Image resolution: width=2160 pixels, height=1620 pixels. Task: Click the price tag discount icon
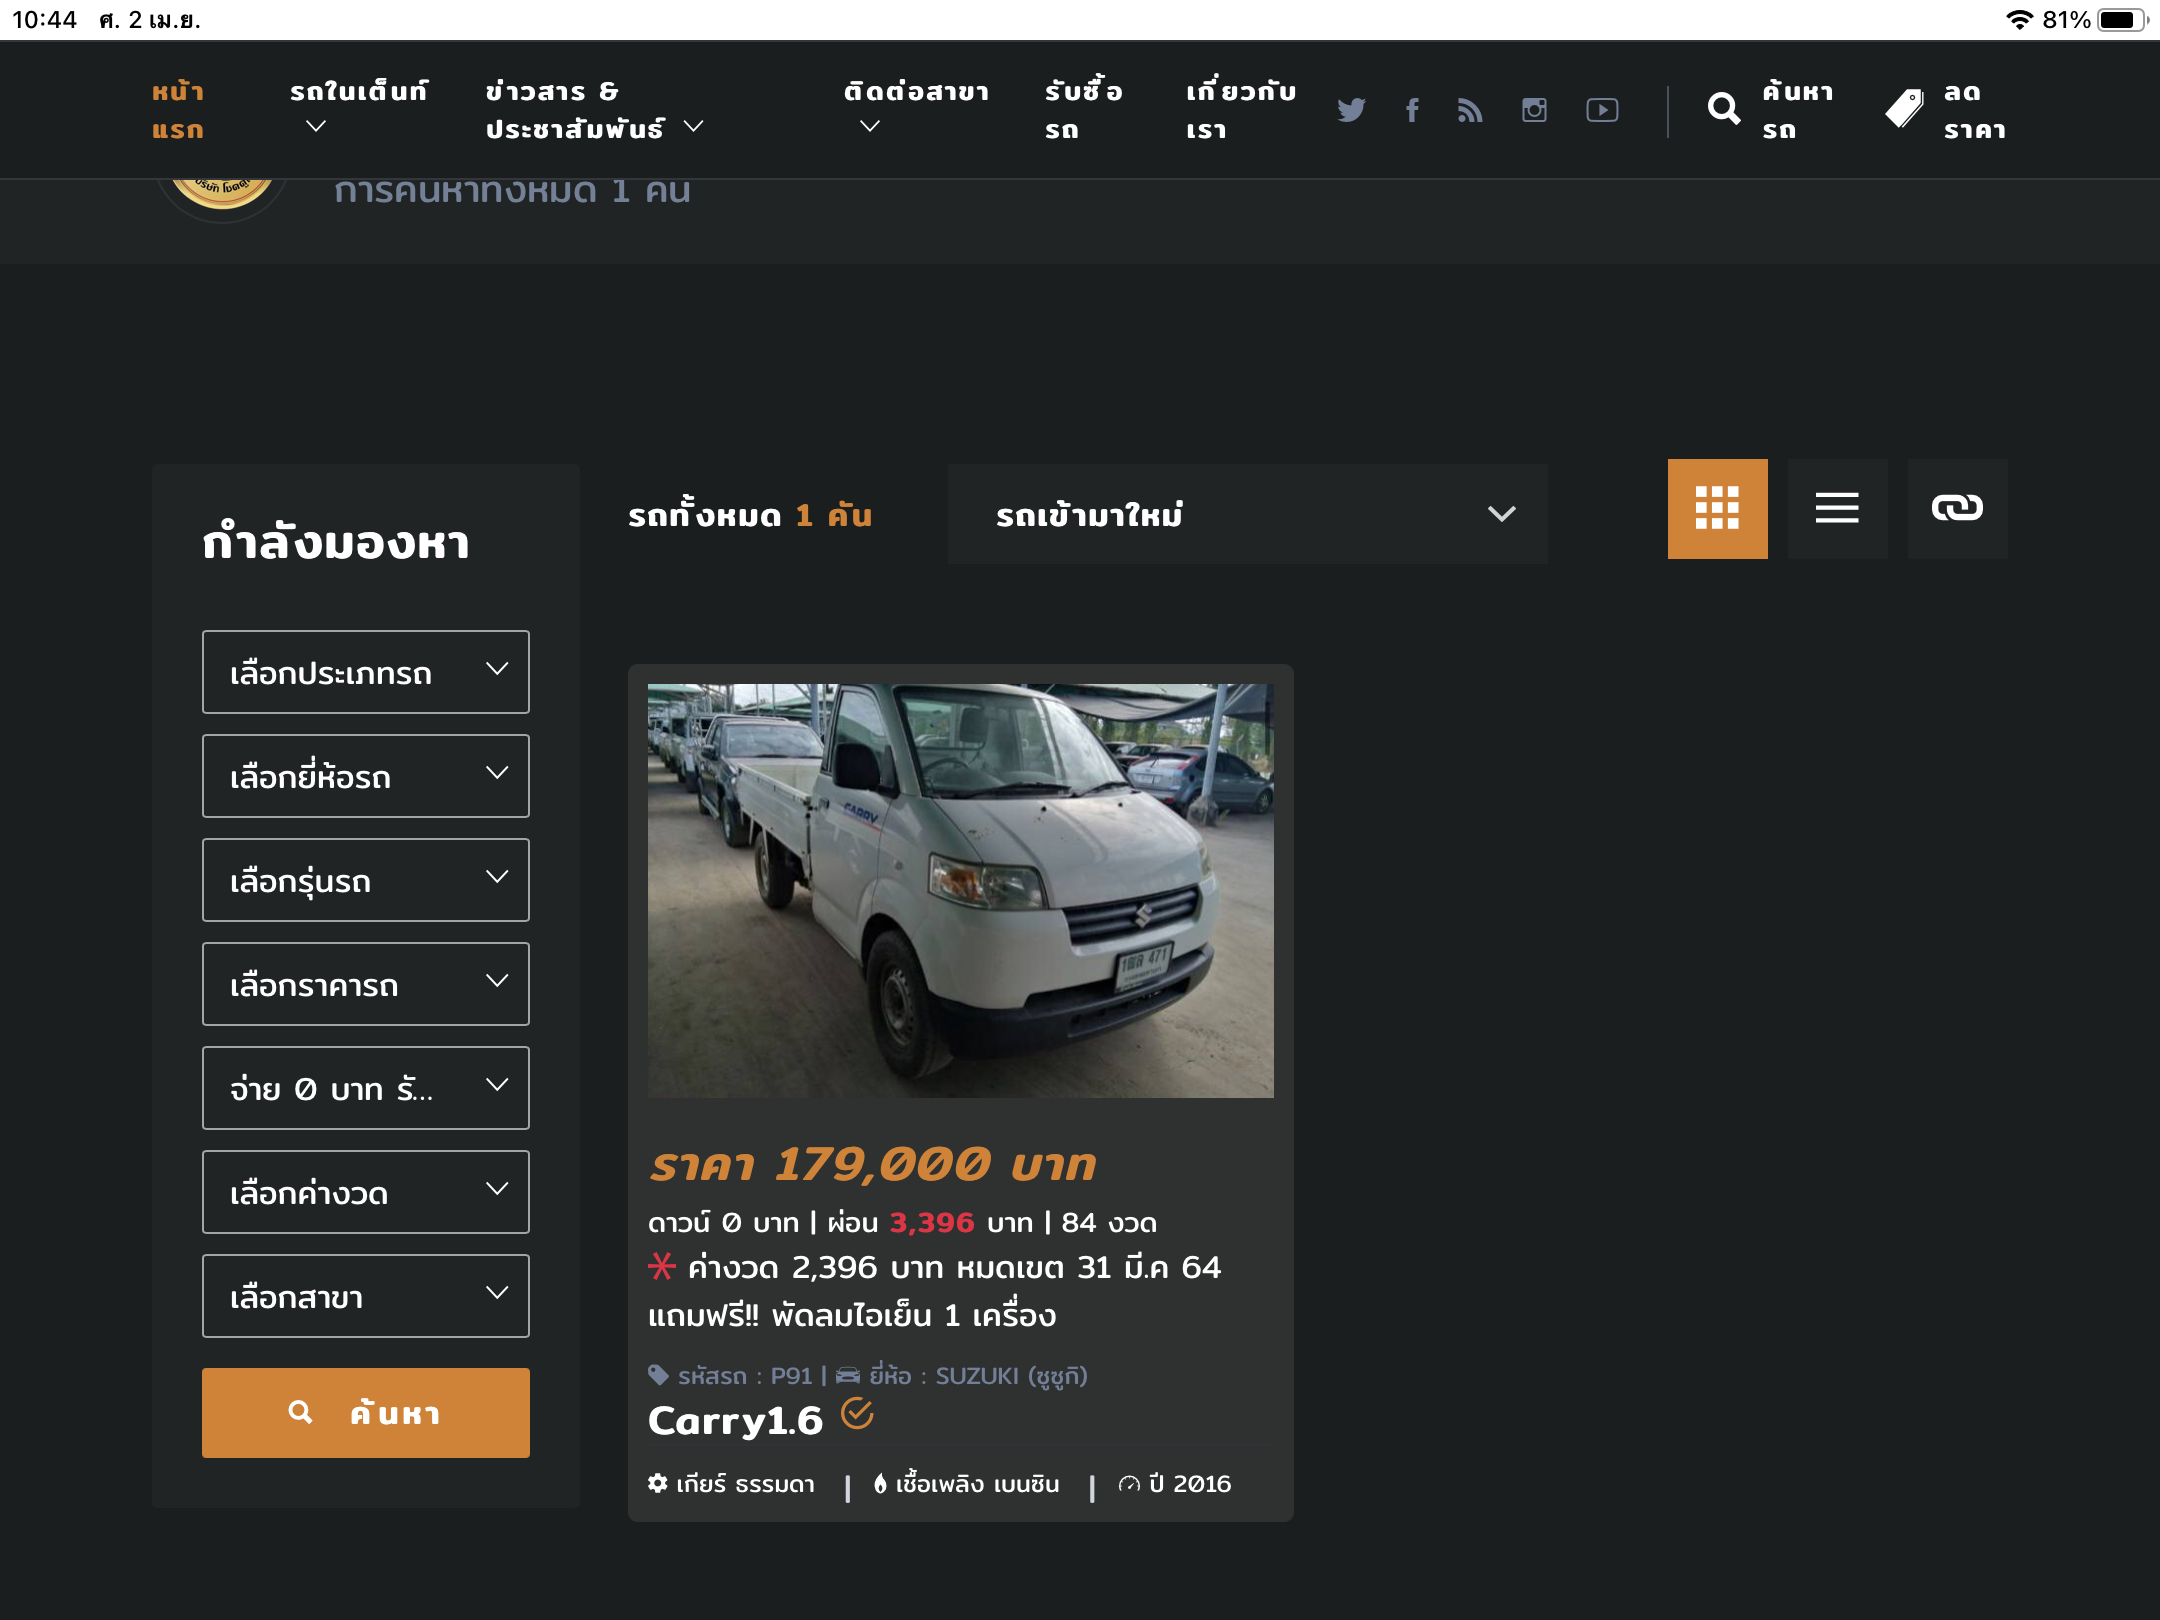click(1904, 109)
